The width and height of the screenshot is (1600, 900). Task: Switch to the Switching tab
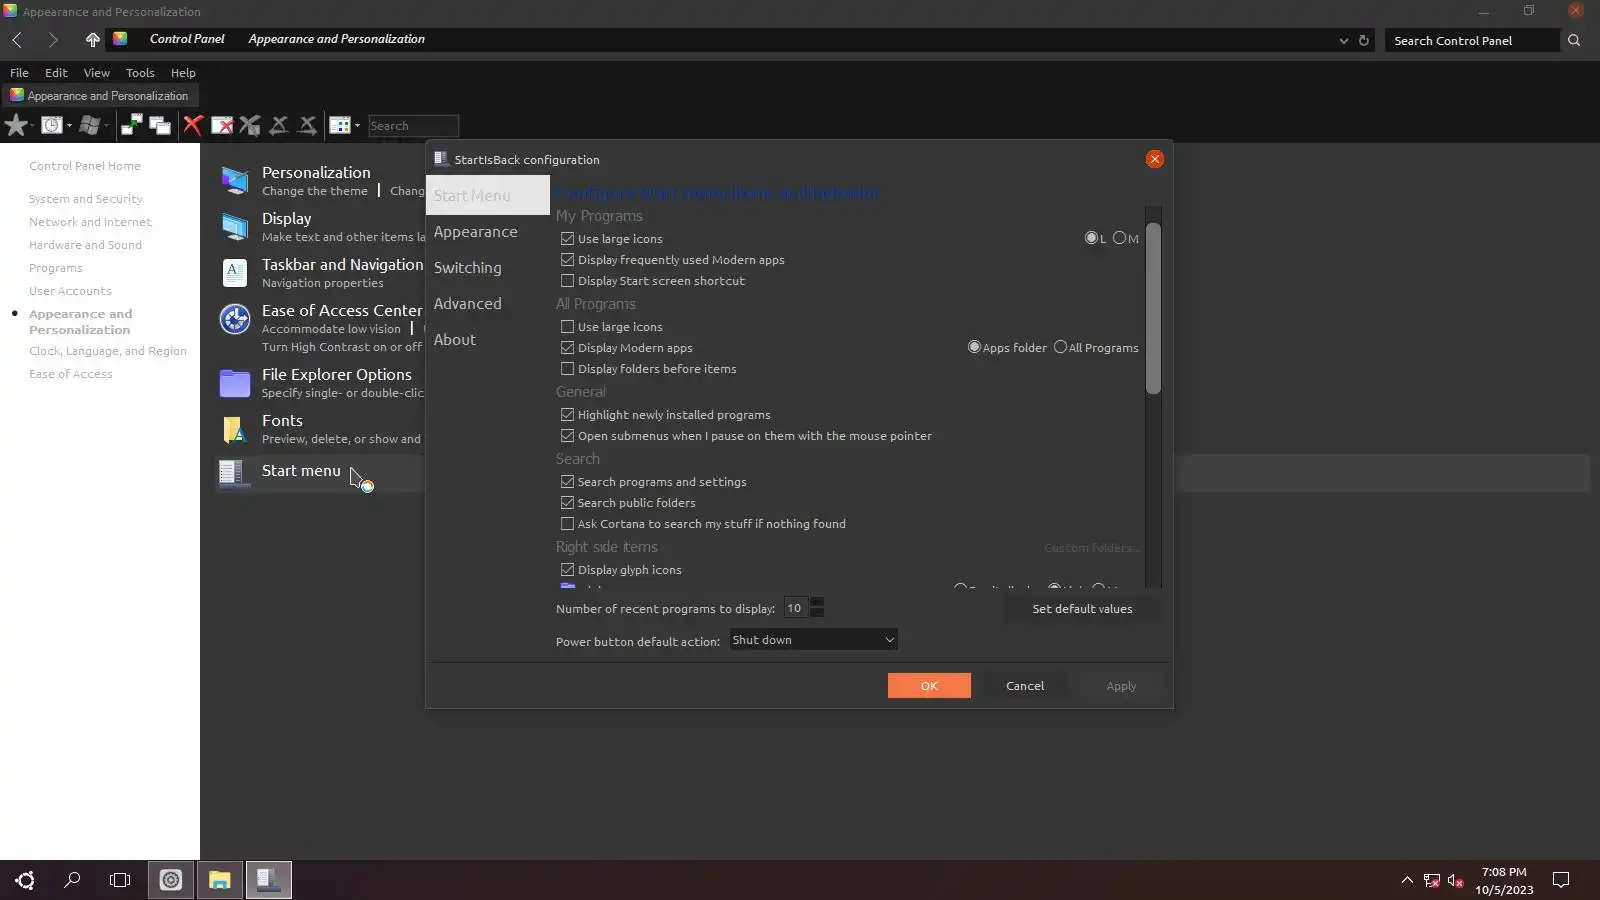tap(468, 268)
